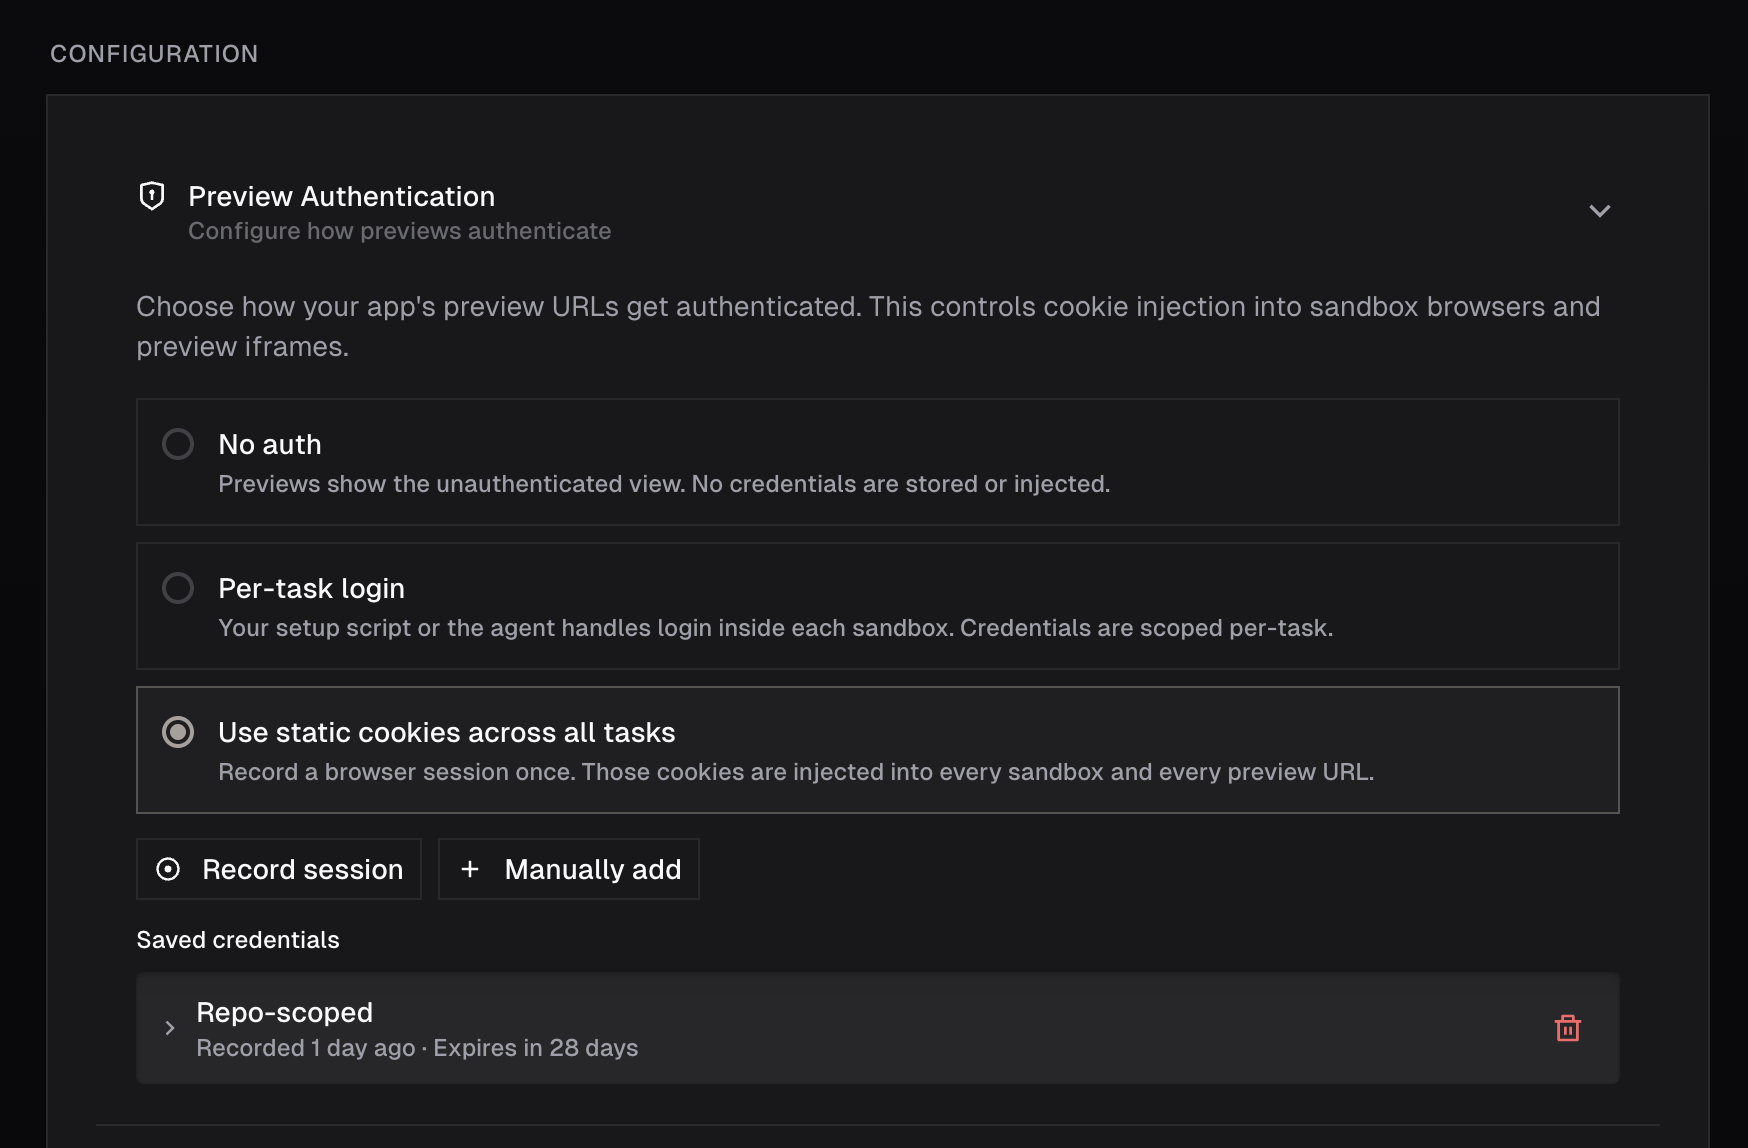Click the Saved credentials label
Image resolution: width=1748 pixels, height=1148 pixels.
pyautogui.click(x=238, y=940)
